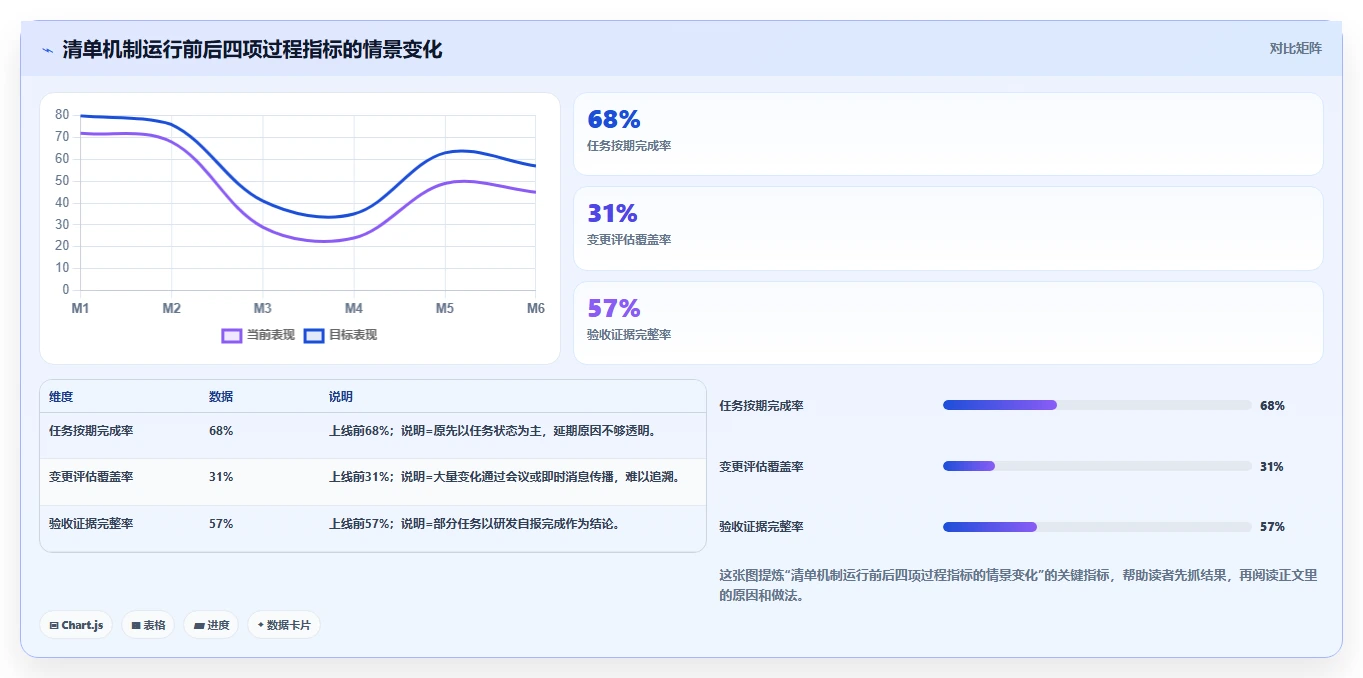Click the M1 axis label

click(x=80, y=308)
